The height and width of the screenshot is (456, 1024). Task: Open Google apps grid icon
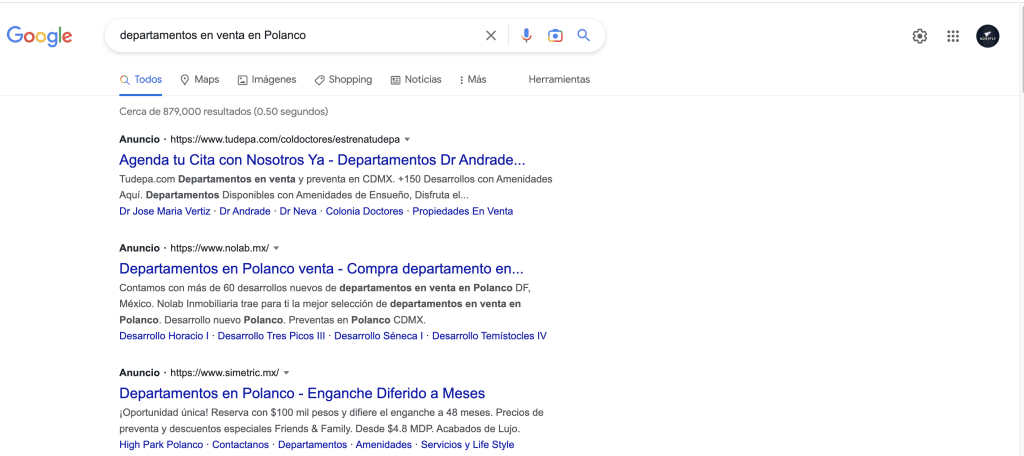click(953, 36)
